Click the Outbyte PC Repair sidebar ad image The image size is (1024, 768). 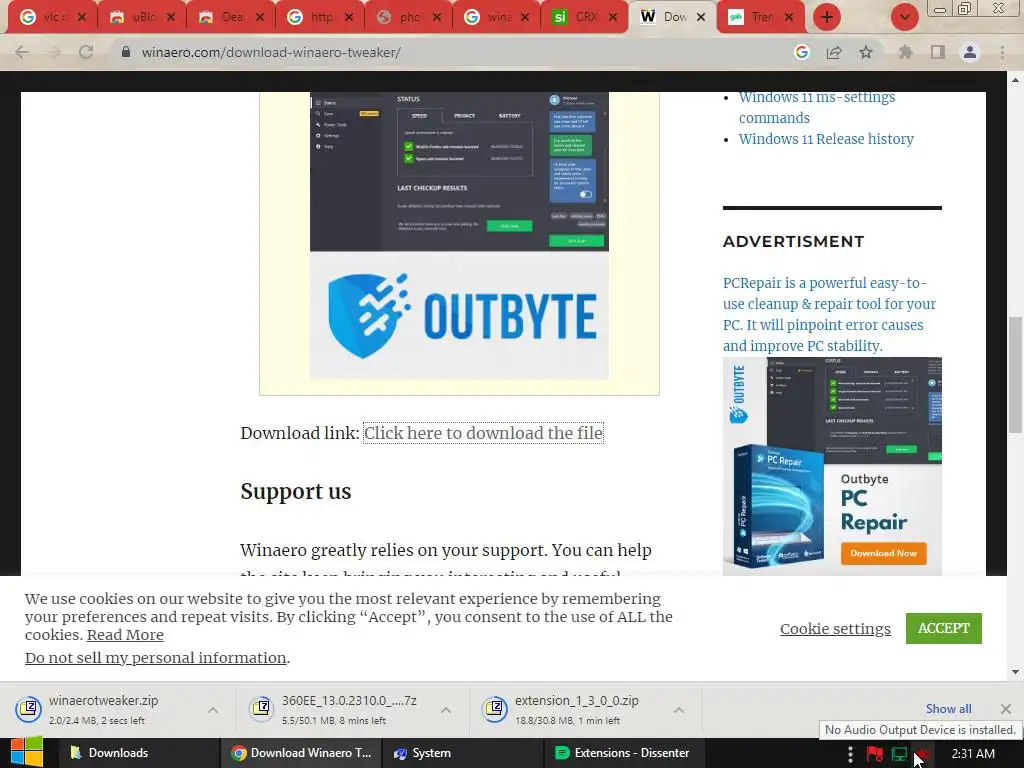832,466
